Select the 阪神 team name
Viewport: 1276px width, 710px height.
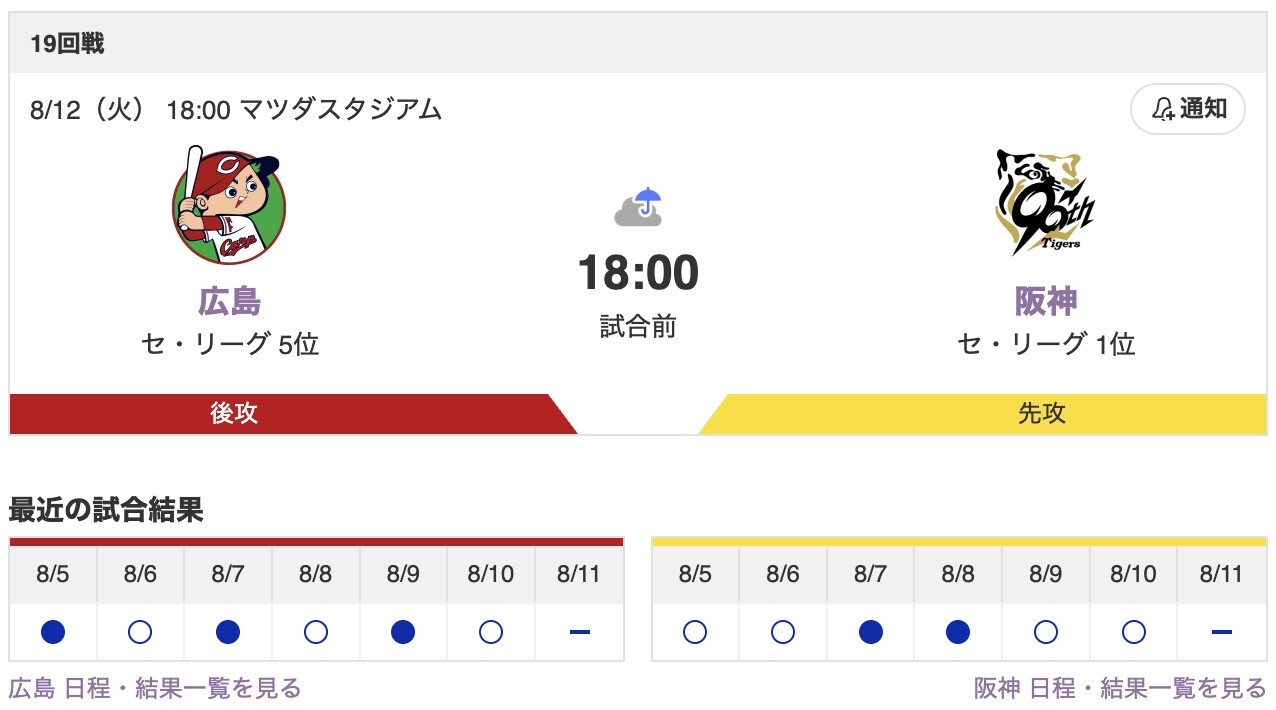1044,301
